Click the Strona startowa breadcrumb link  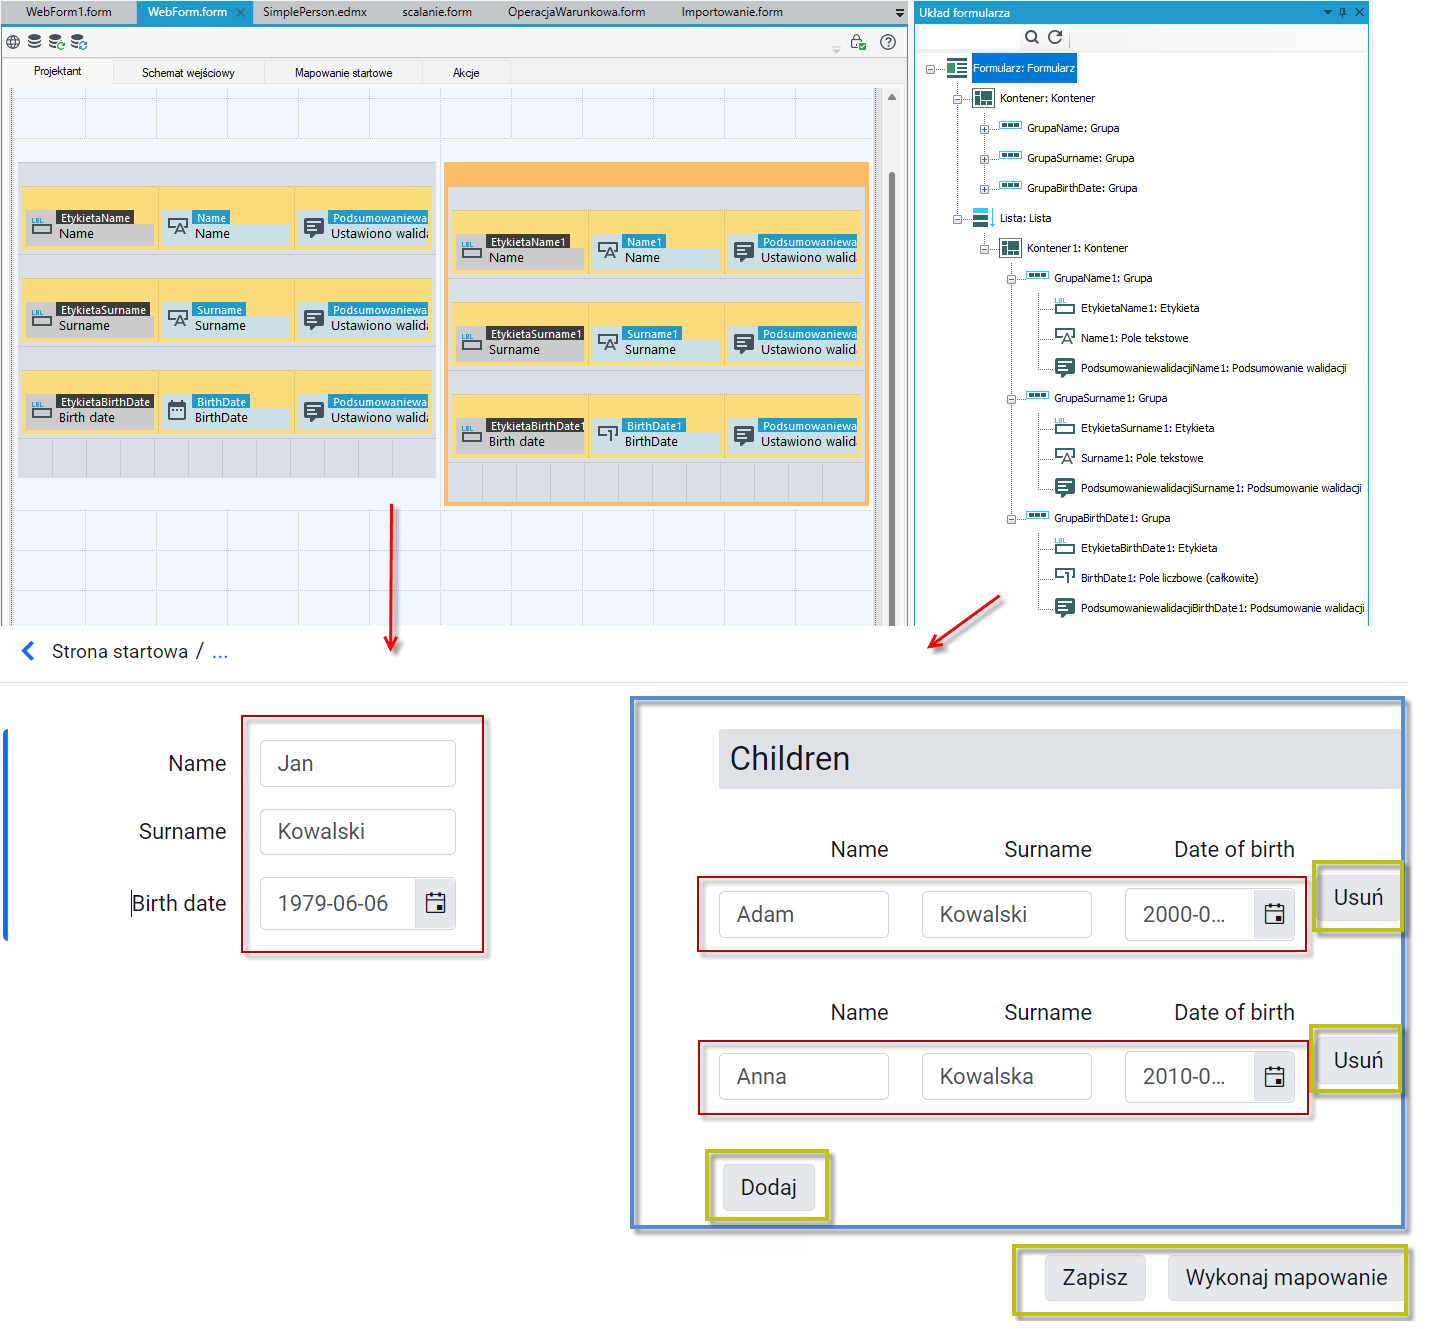[x=120, y=651]
